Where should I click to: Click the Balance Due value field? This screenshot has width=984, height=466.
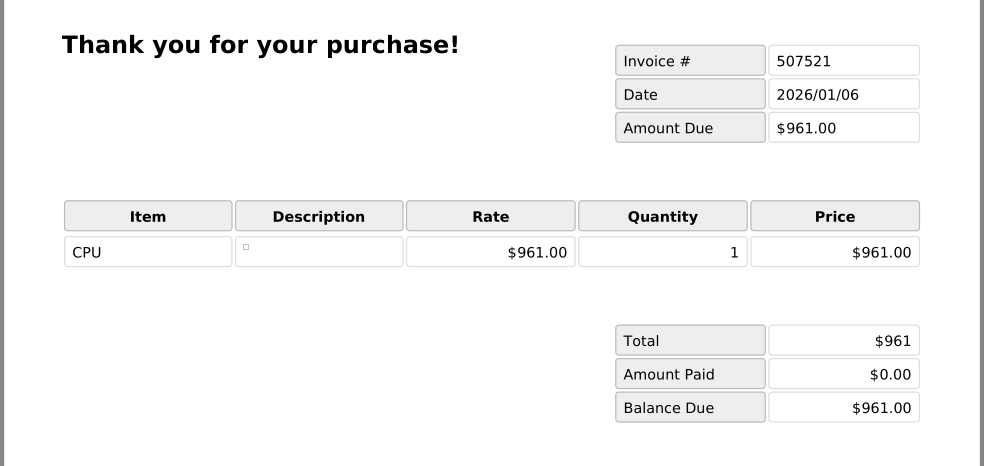pos(843,408)
